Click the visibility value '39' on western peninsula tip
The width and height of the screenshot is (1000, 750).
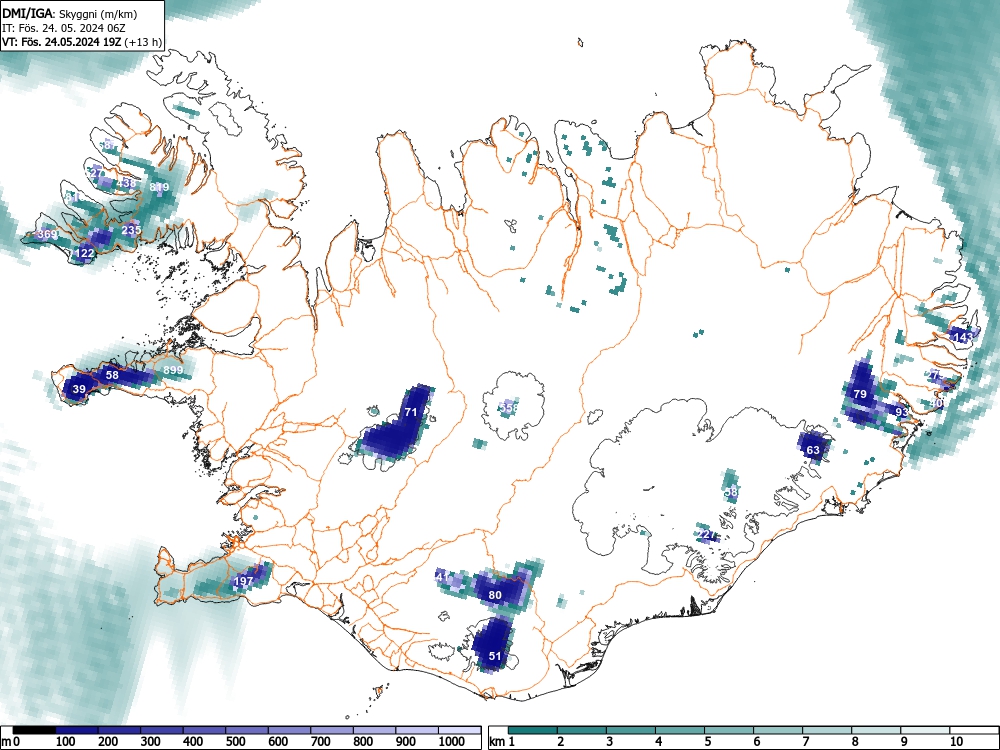tap(79, 389)
